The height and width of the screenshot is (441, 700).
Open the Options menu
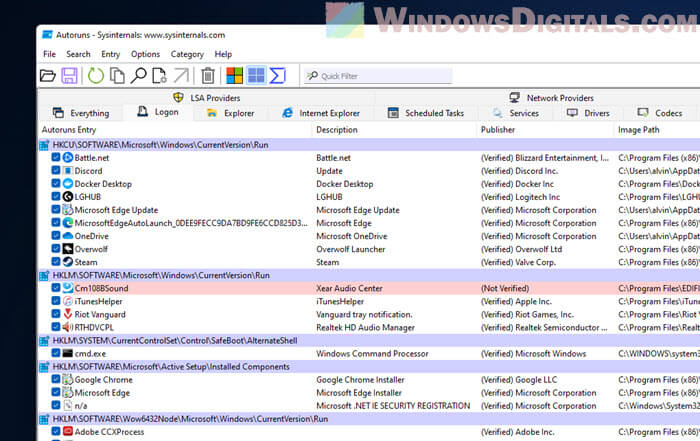(146, 54)
